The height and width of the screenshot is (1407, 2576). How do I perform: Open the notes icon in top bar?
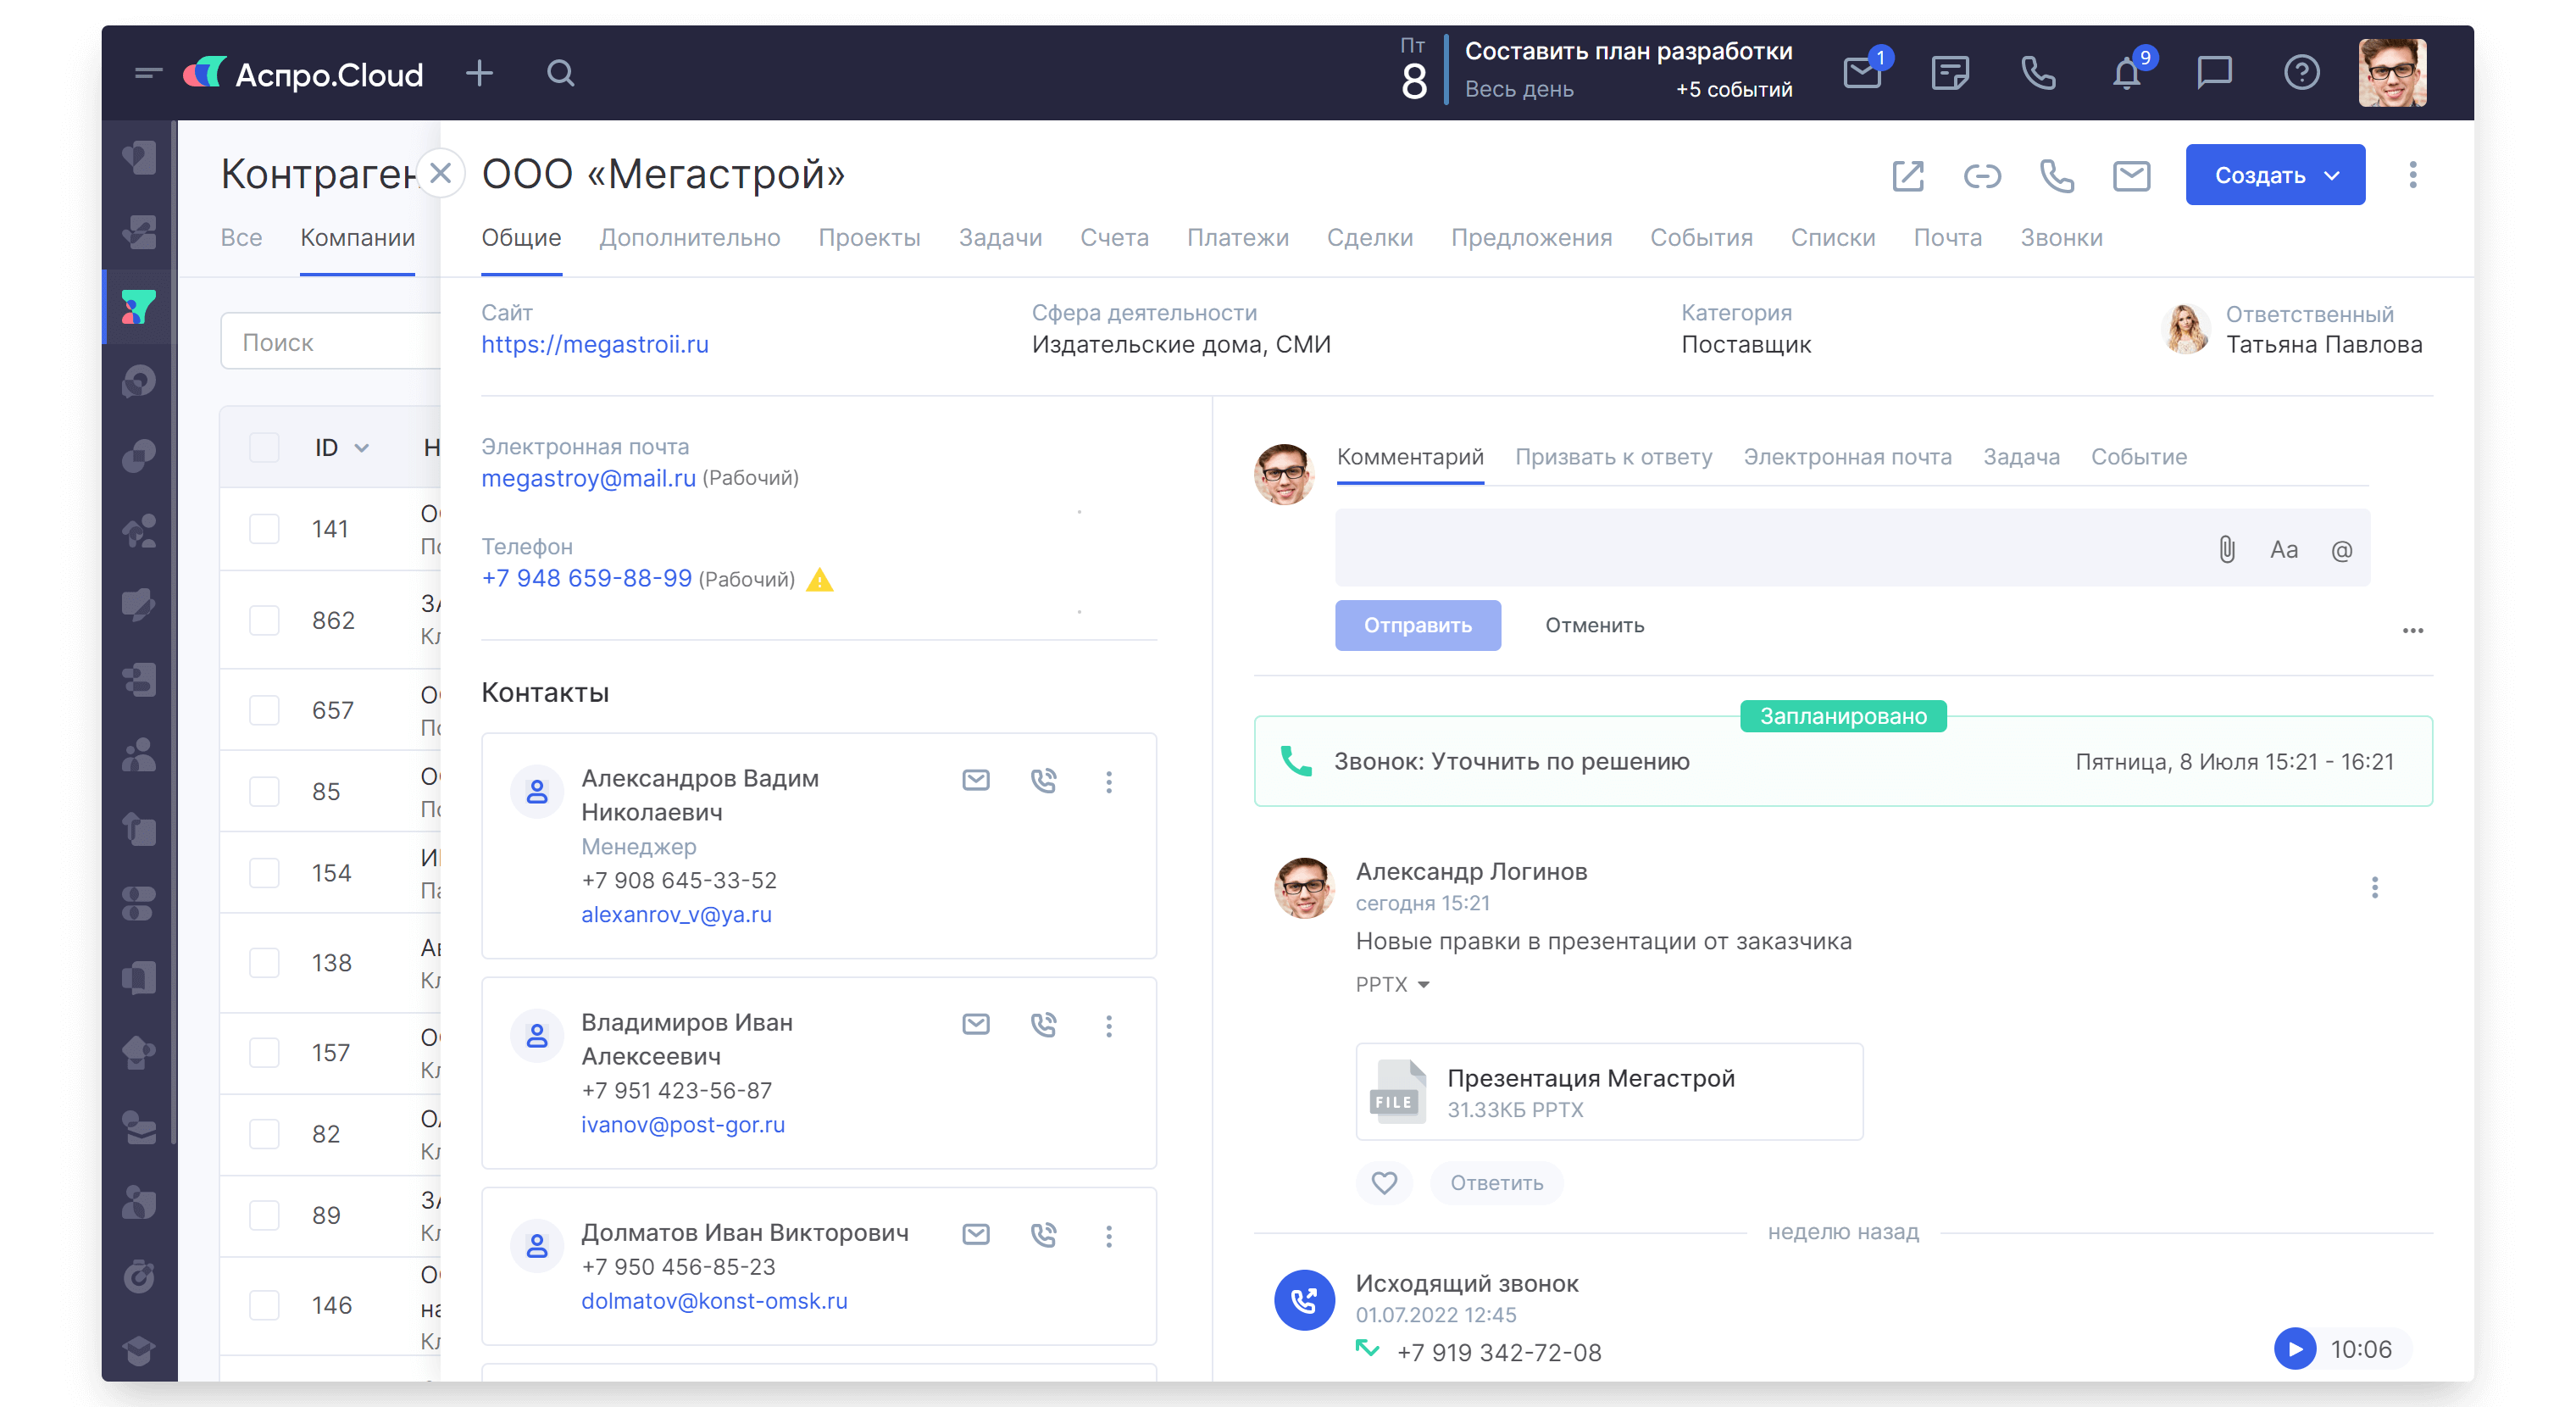pyautogui.click(x=1949, y=73)
